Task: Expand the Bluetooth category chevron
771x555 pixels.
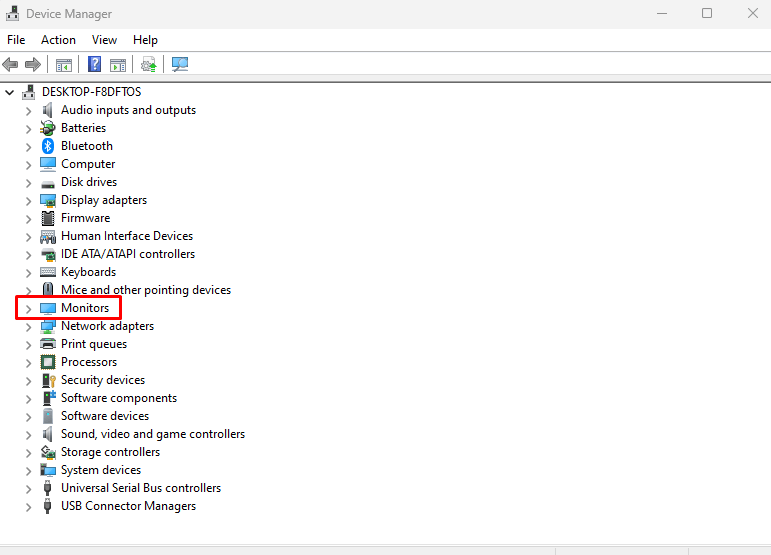Action: tap(28, 147)
